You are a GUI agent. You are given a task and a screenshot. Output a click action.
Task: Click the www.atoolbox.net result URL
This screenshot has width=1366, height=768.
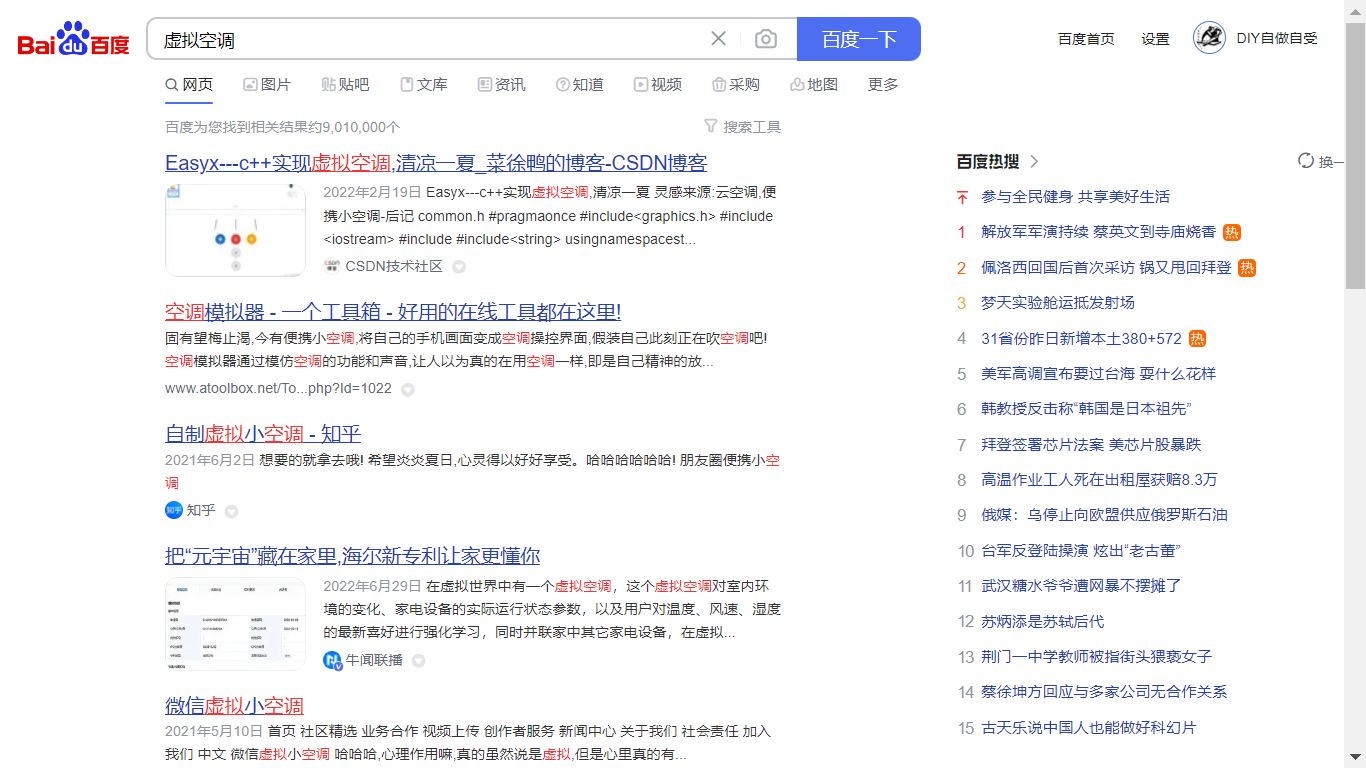tap(278, 388)
